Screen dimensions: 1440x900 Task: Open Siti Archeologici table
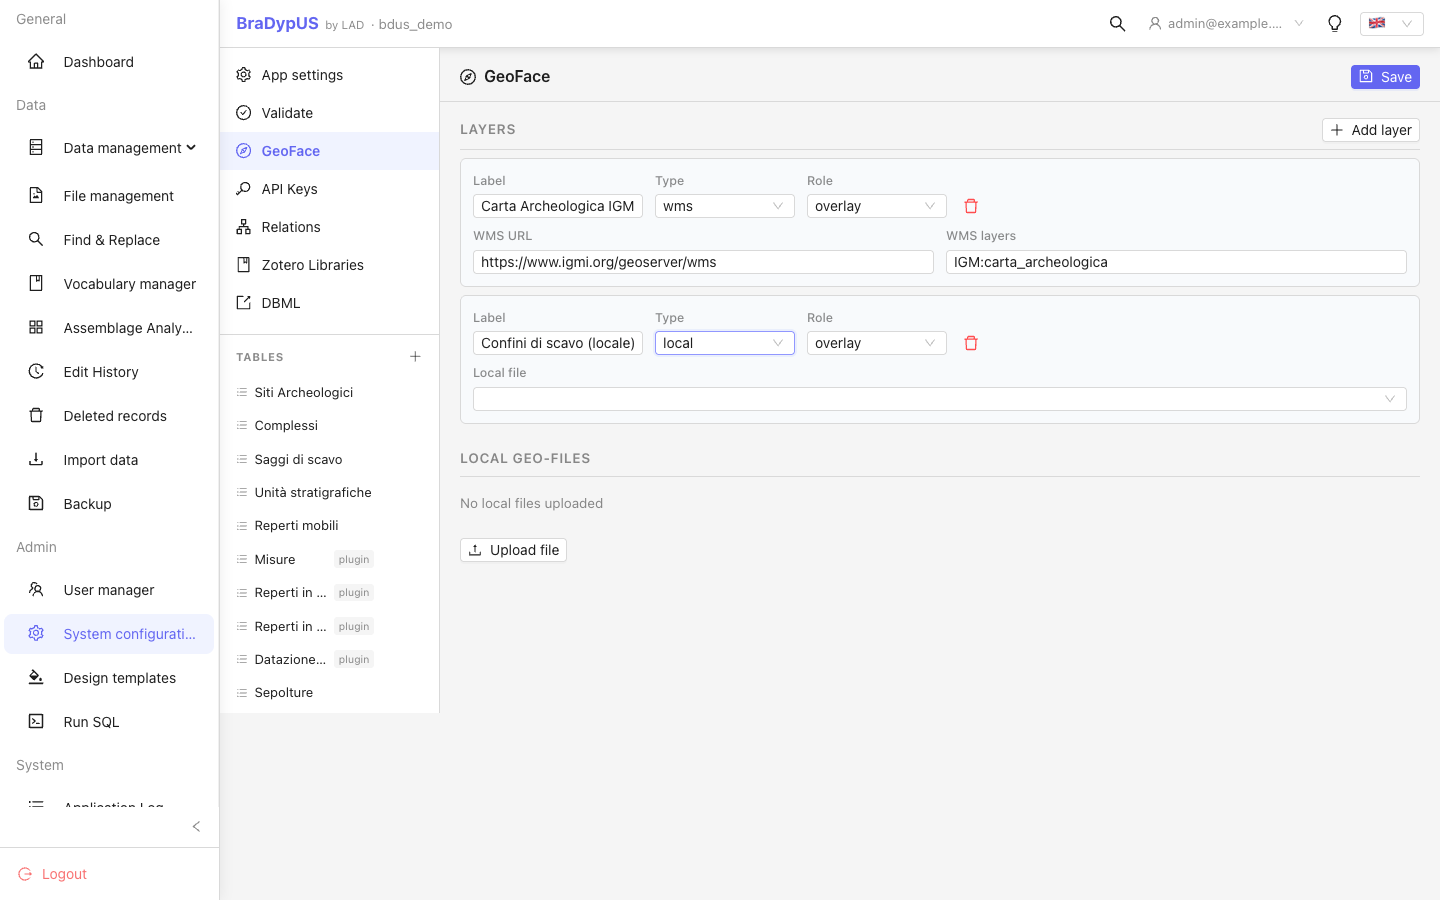pos(329,392)
